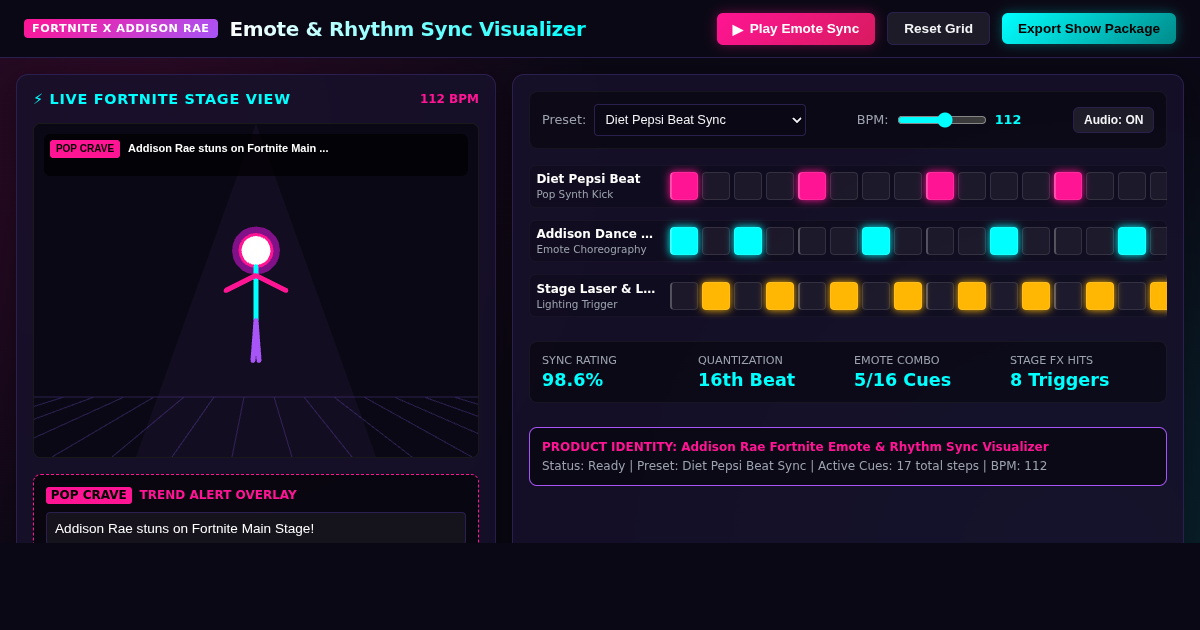Viewport: 1200px width, 630px height.
Task: Toggle step 13 of Diet Pepsi Beat track
Action: (1068, 186)
